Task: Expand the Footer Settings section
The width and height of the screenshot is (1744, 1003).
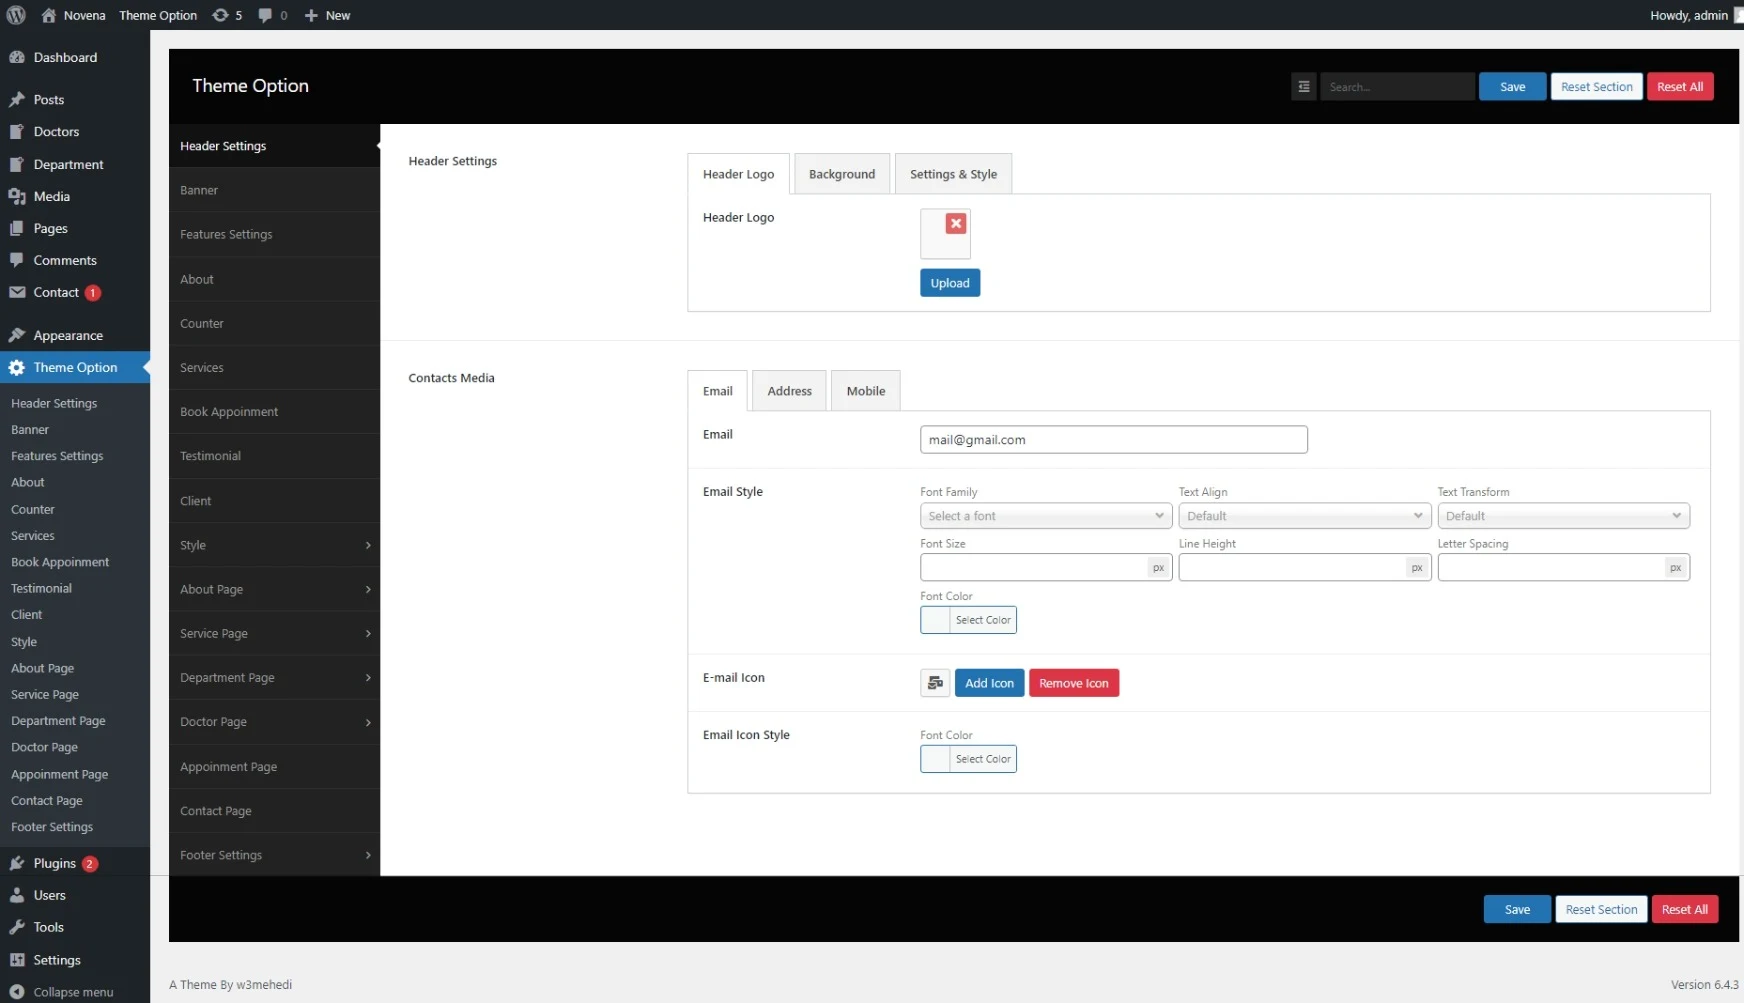Action: point(273,855)
